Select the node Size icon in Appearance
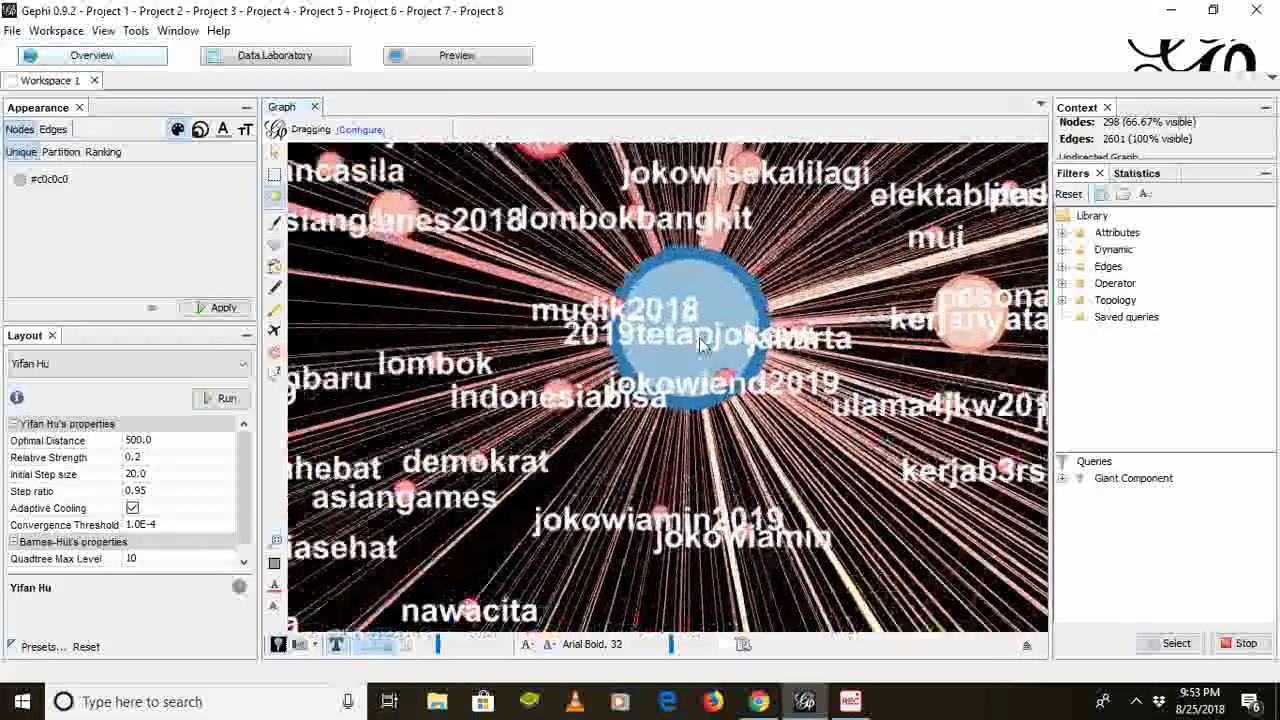1280x720 pixels. [x=200, y=129]
